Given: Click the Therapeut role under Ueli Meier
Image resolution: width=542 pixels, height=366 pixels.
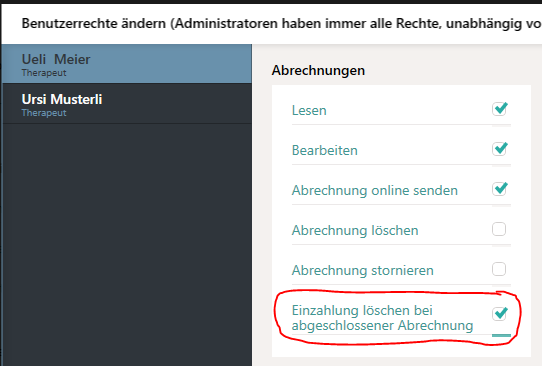Looking at the screenshot, I should tap(44, 73).
